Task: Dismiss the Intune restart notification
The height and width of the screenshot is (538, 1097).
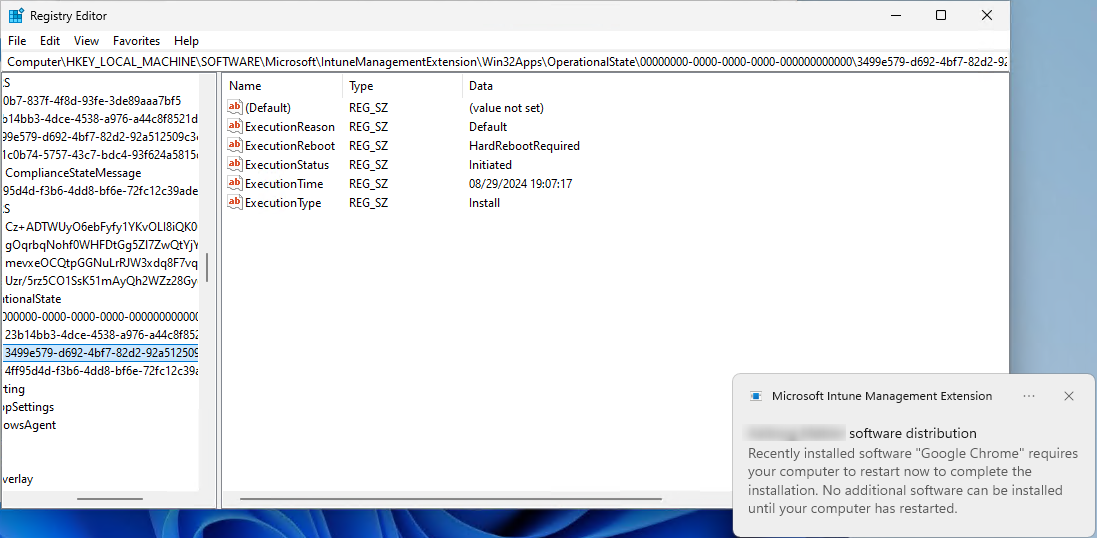Action: tap(1068, 396)
